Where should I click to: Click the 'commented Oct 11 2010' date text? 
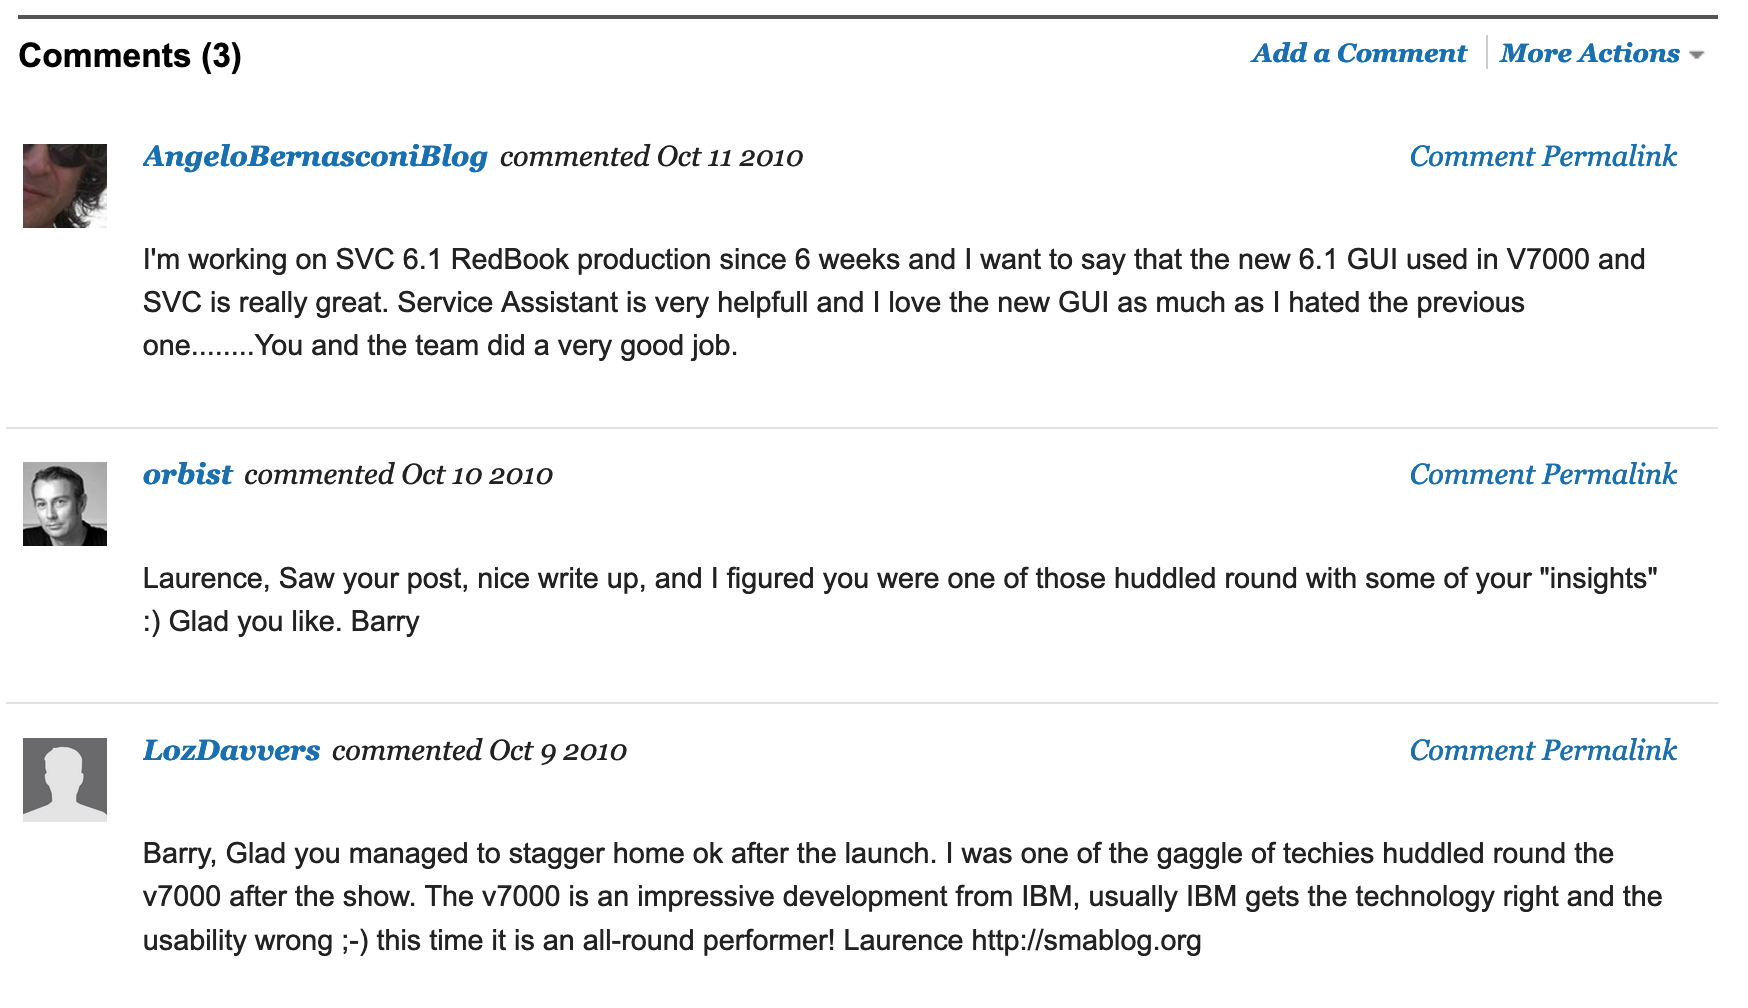pos(651,157)
